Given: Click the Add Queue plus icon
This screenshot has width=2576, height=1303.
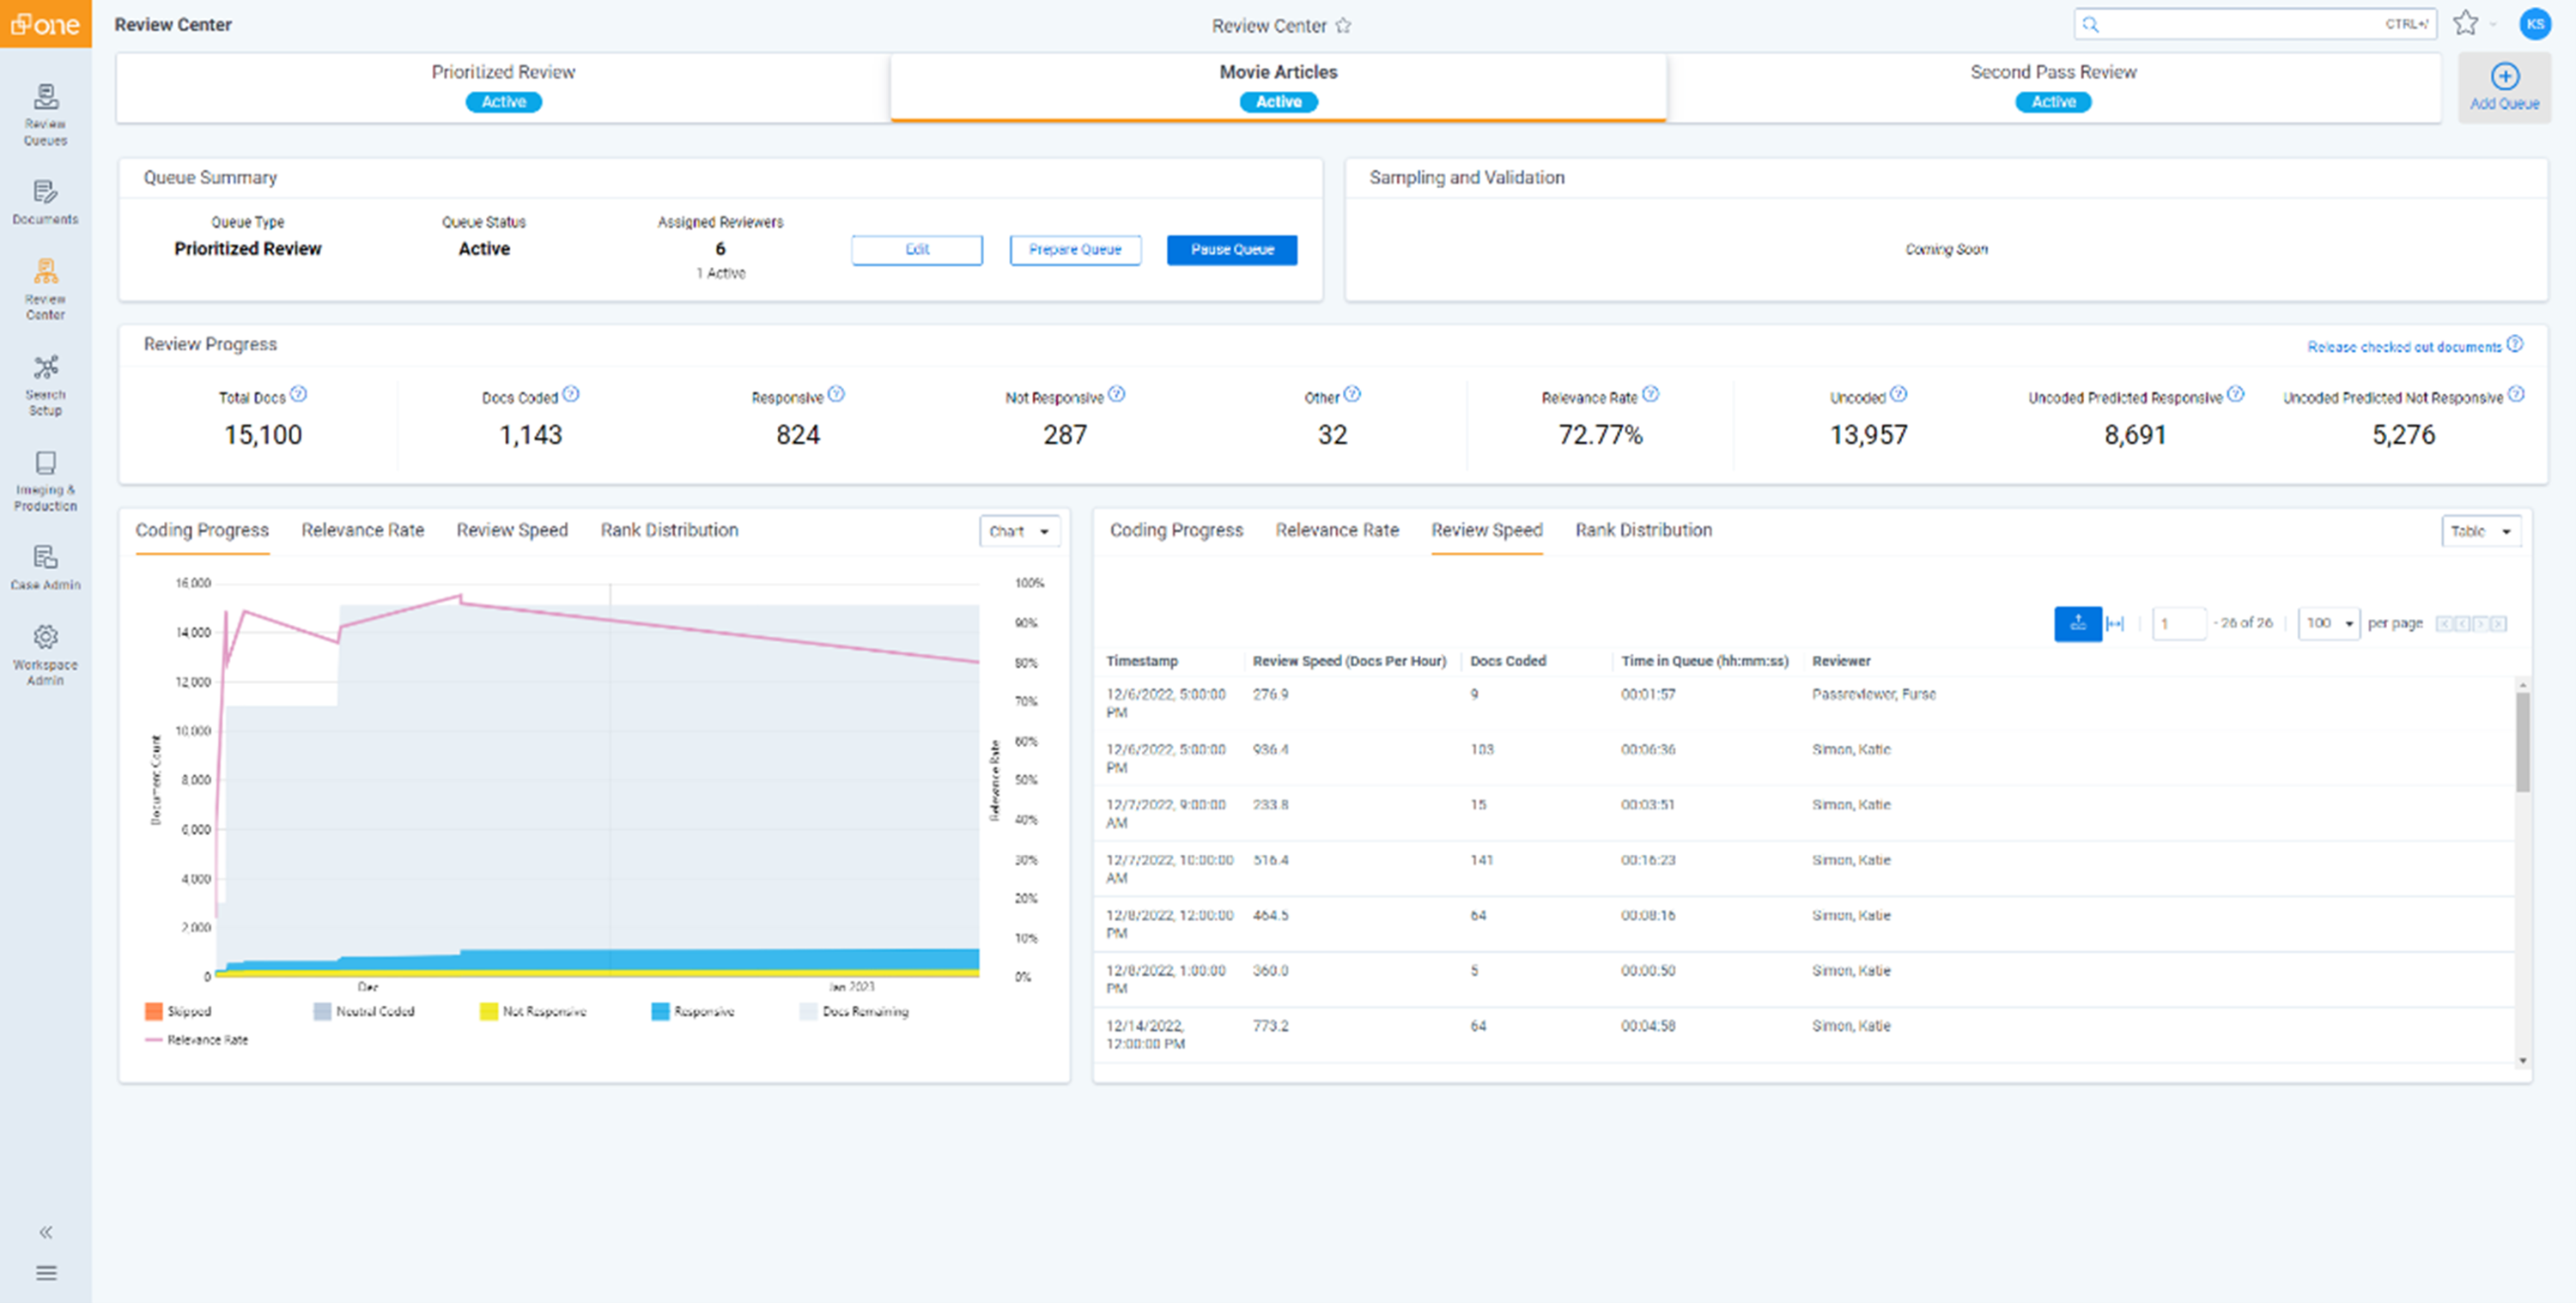Looking at the screenshot, I should pyautogui.click(x=2505, y=76).
